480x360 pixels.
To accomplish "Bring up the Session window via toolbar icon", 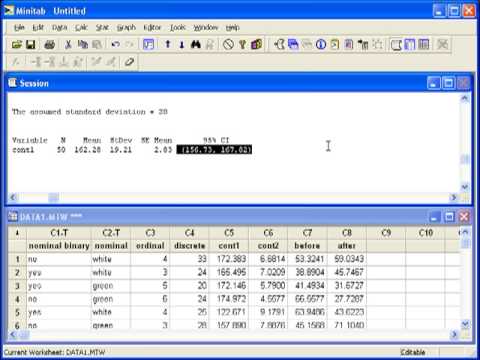I will click(396, 44).
